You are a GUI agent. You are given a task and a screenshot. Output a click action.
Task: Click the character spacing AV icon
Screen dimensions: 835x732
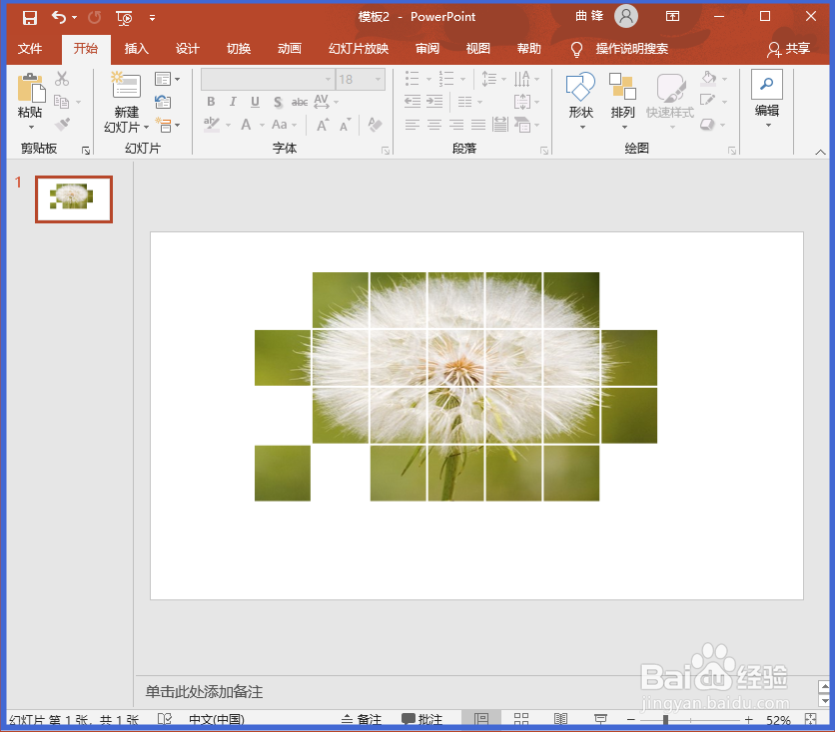[322, 102]
